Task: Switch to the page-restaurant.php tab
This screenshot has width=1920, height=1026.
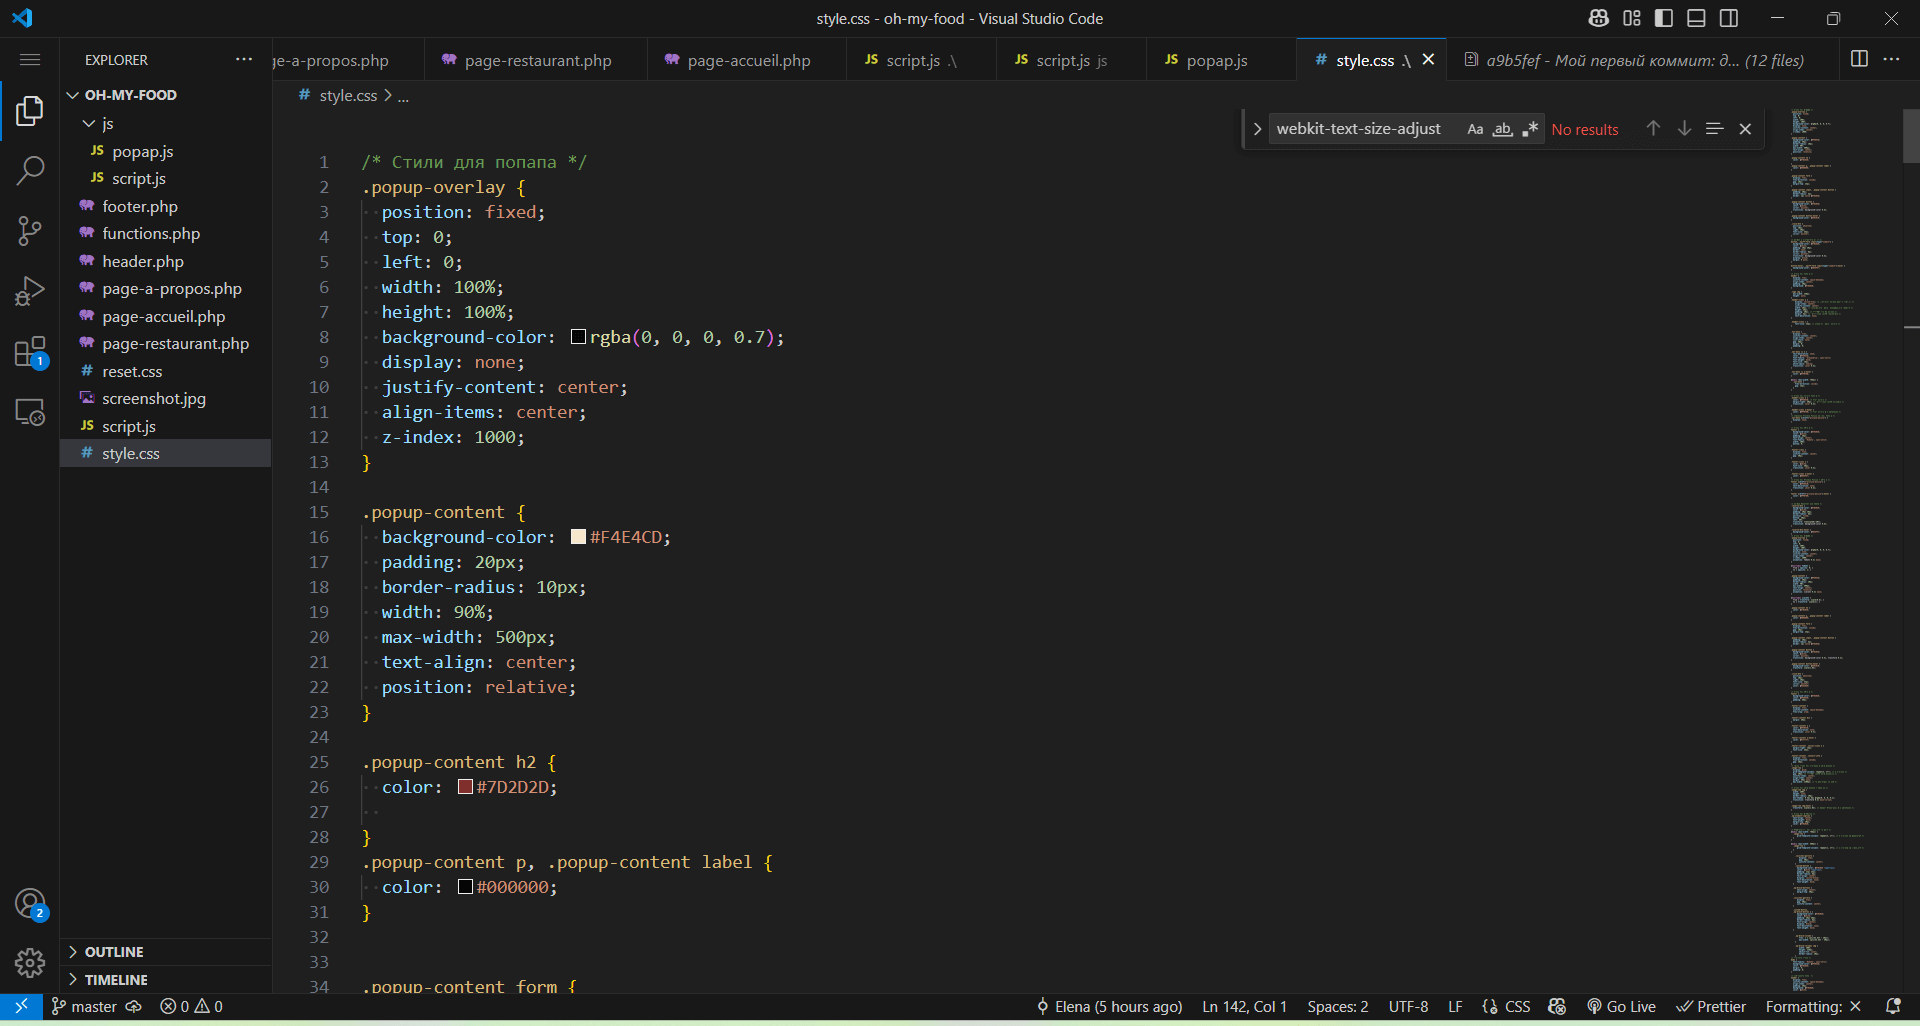Action: click(x=537, y=60)
